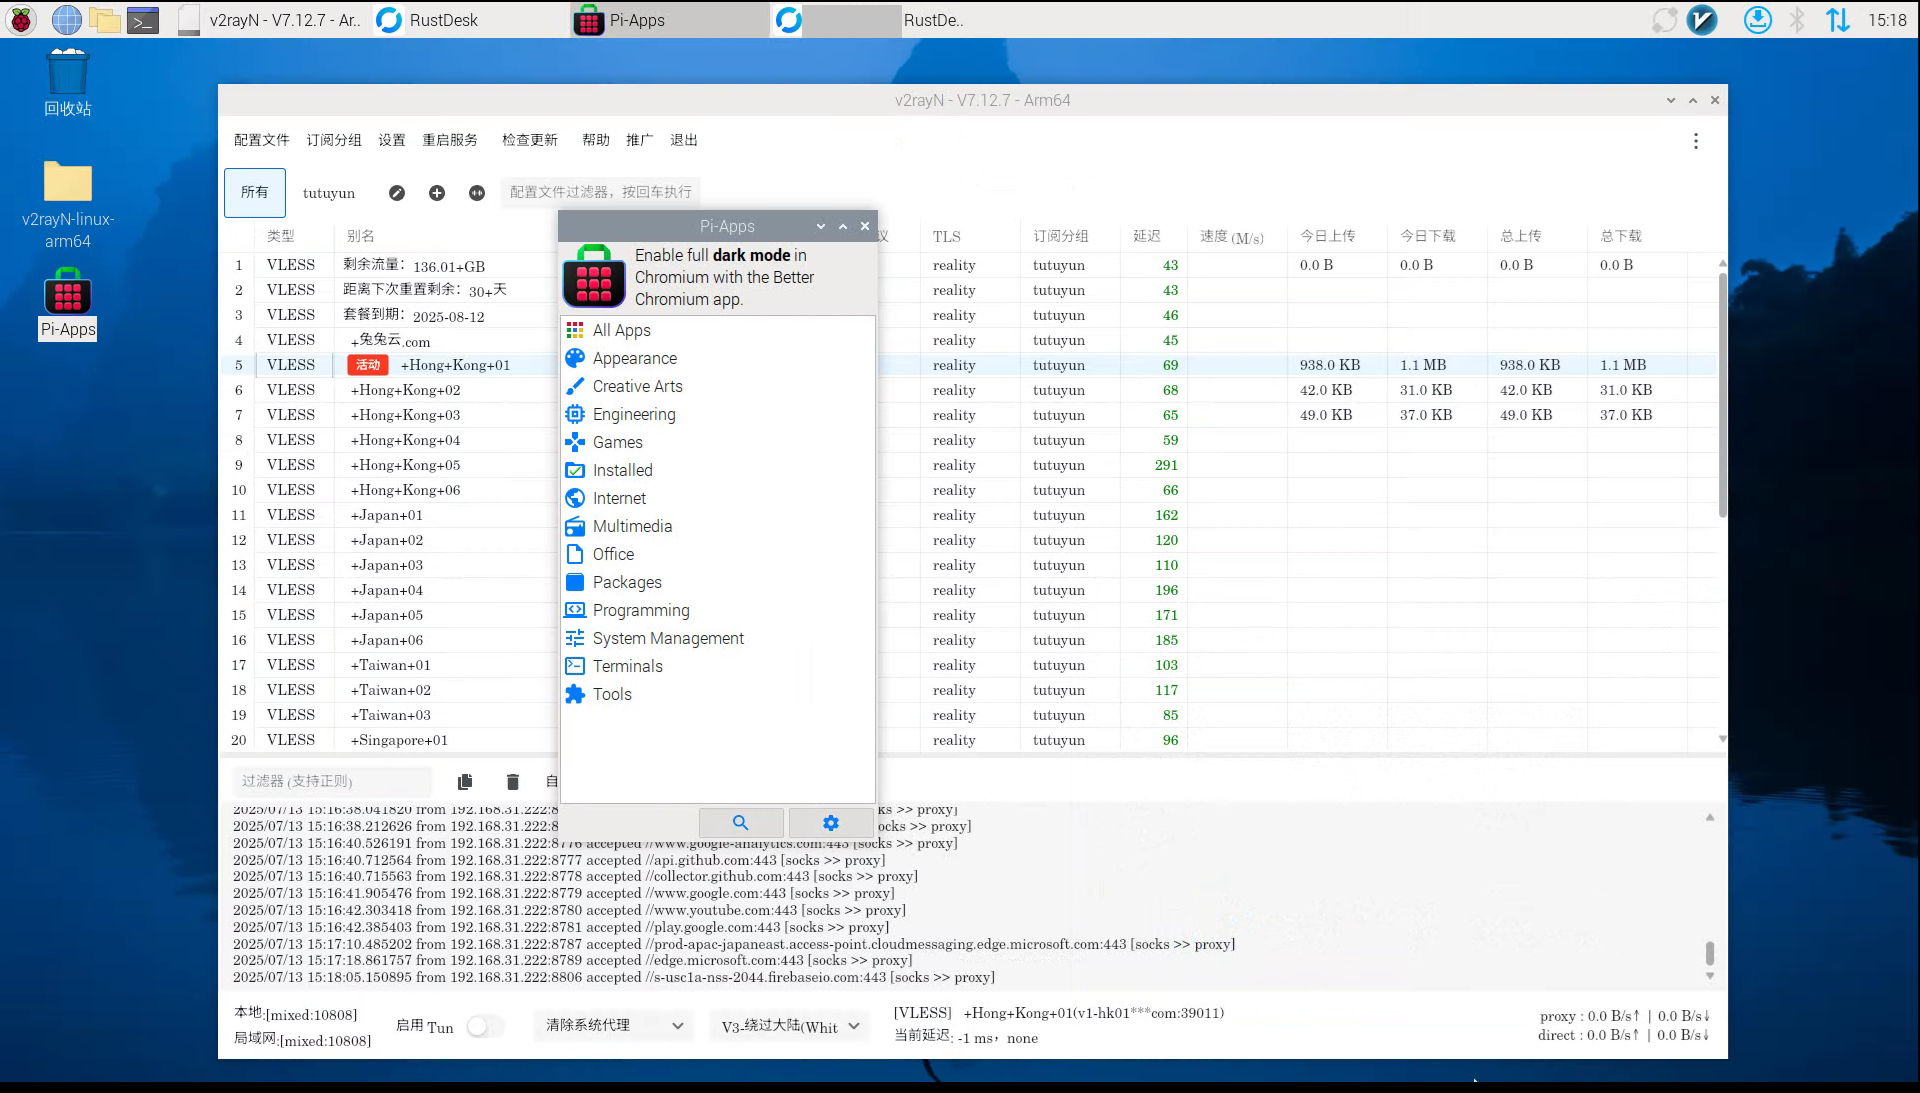The image size is (1920, 1093).
Task: Expand the system proxy mode dropdown
Action: 613,1025
